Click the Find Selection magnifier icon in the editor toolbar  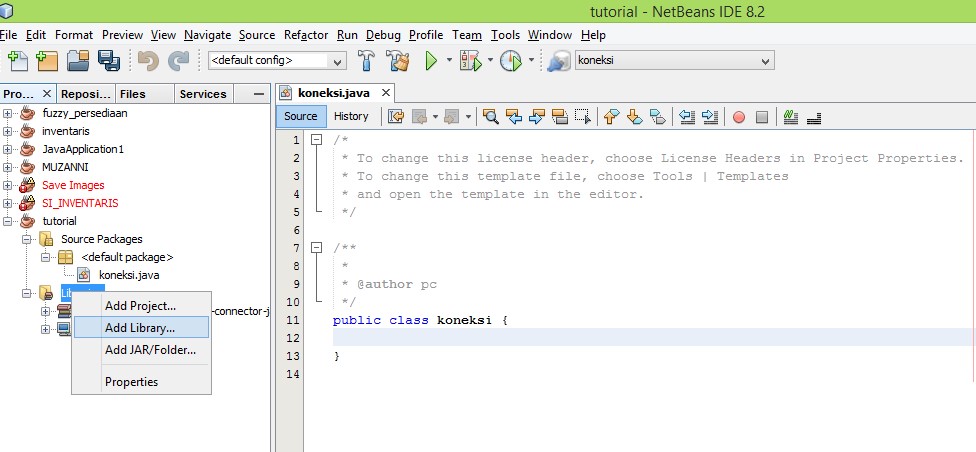point(491,116)
